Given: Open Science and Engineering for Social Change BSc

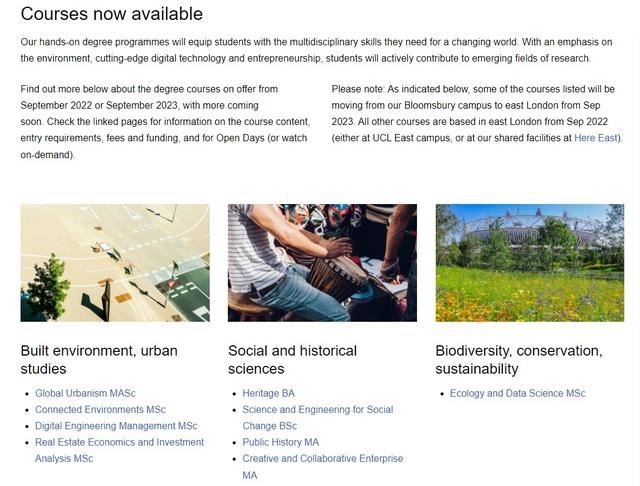Looking at the screenshot, I should pos(318,417).
